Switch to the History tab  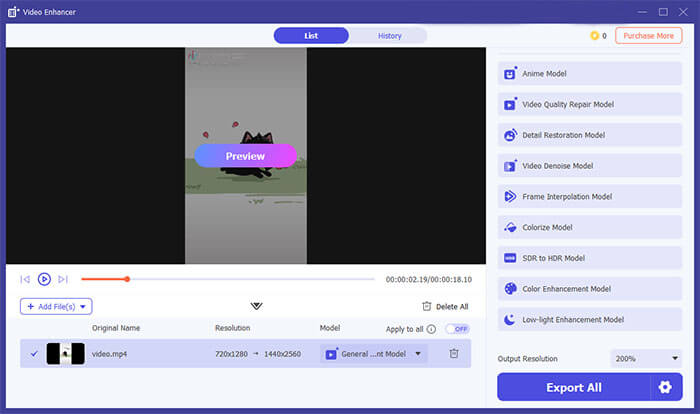tap(389, 36)
